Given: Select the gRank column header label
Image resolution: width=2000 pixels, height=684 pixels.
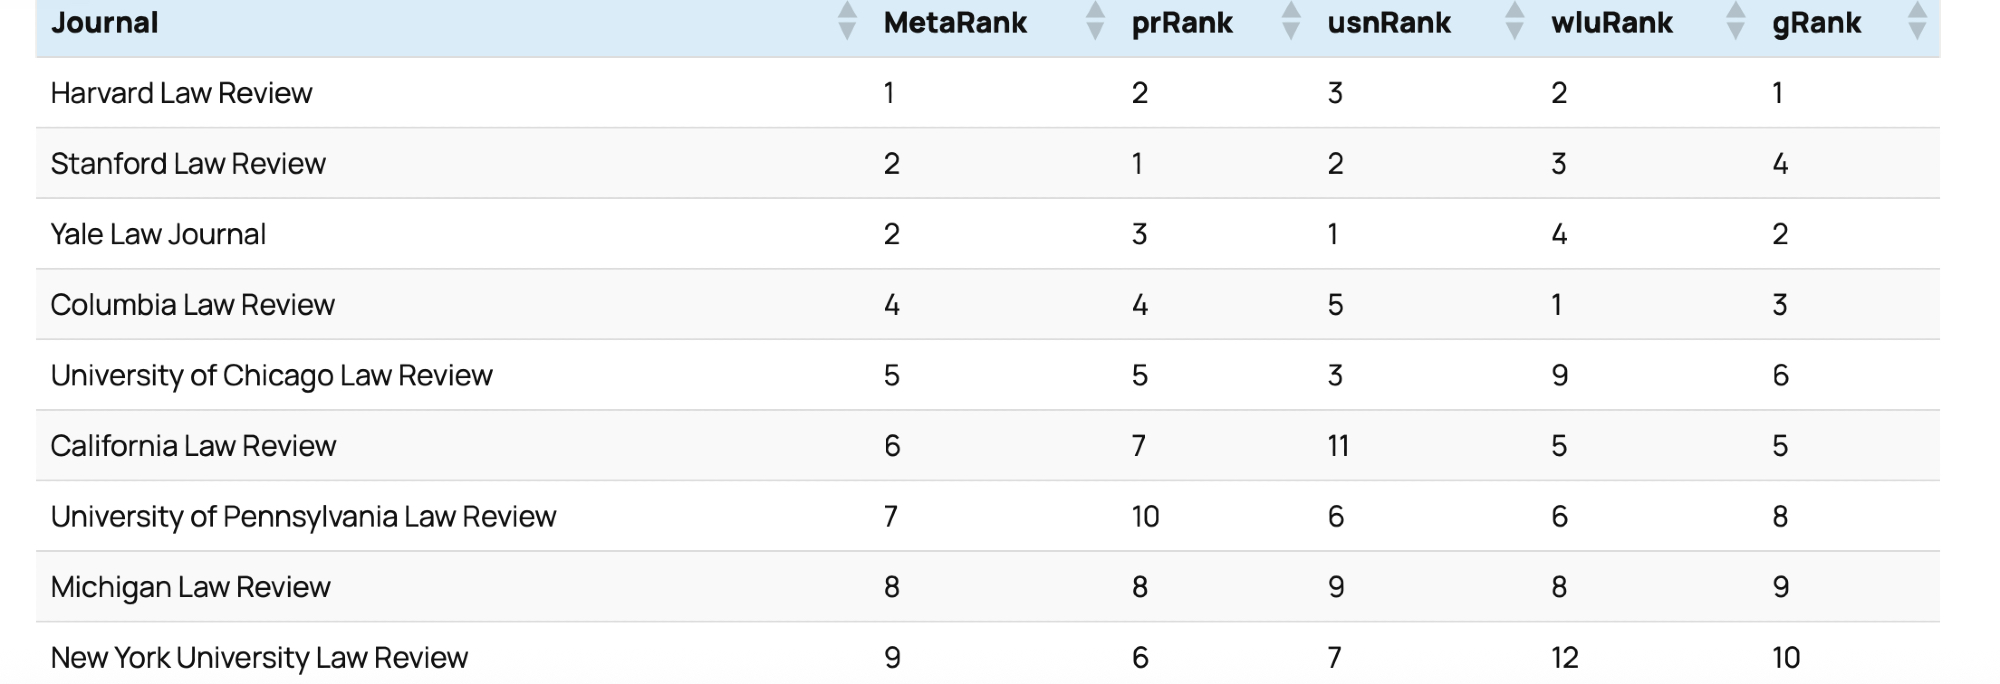Looking at the screenshot, I should pos(1816,23).
